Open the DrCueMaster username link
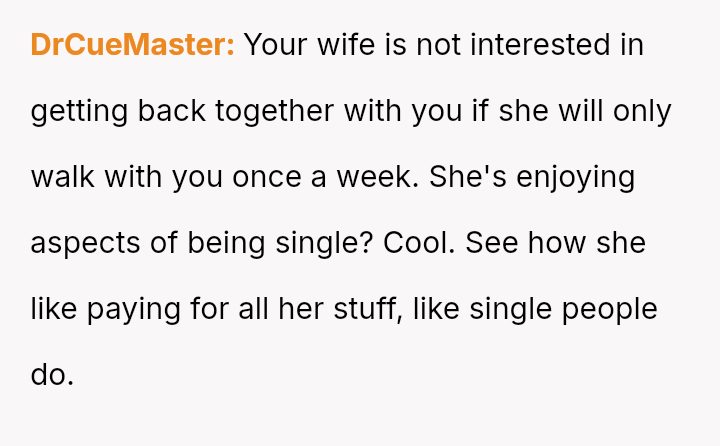Screen dimensions: 720x446 pyautogui.click(x=133, y=45)
